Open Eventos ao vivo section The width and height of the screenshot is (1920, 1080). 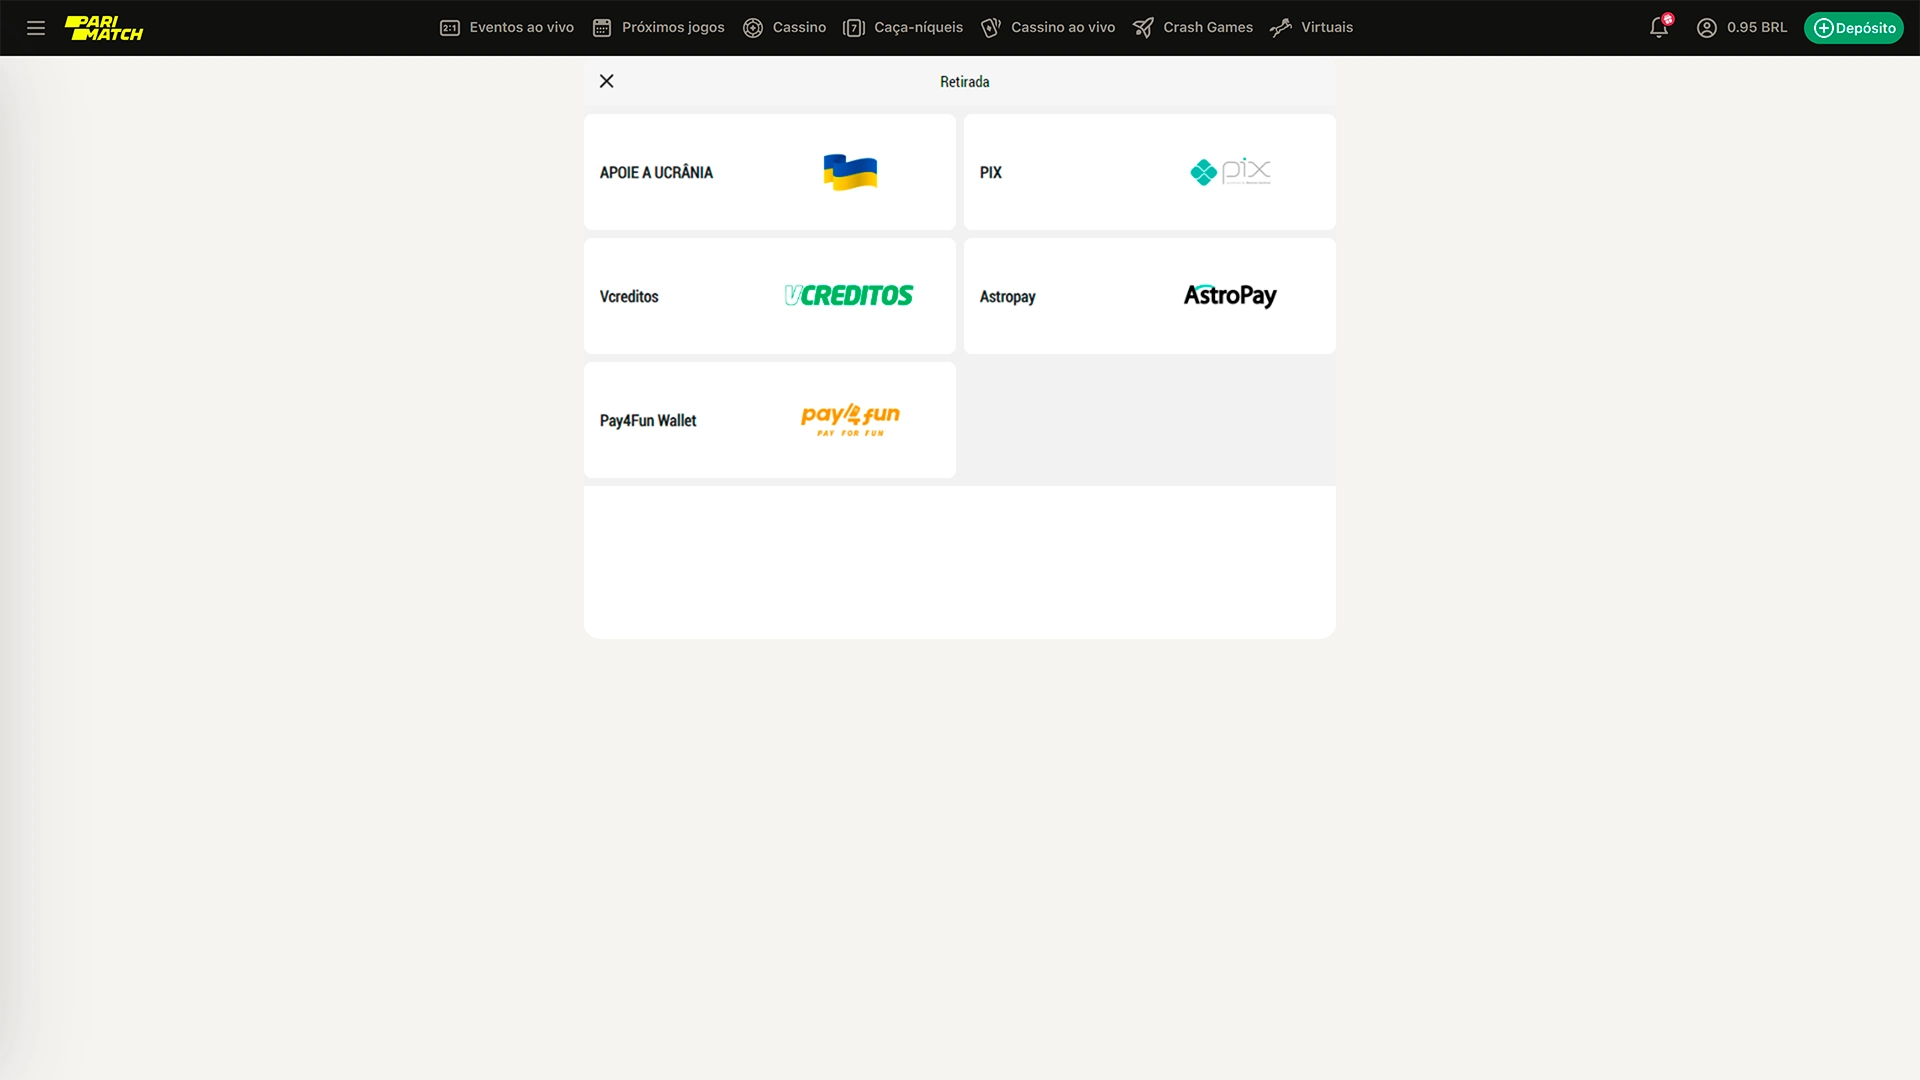click(521, 28)
